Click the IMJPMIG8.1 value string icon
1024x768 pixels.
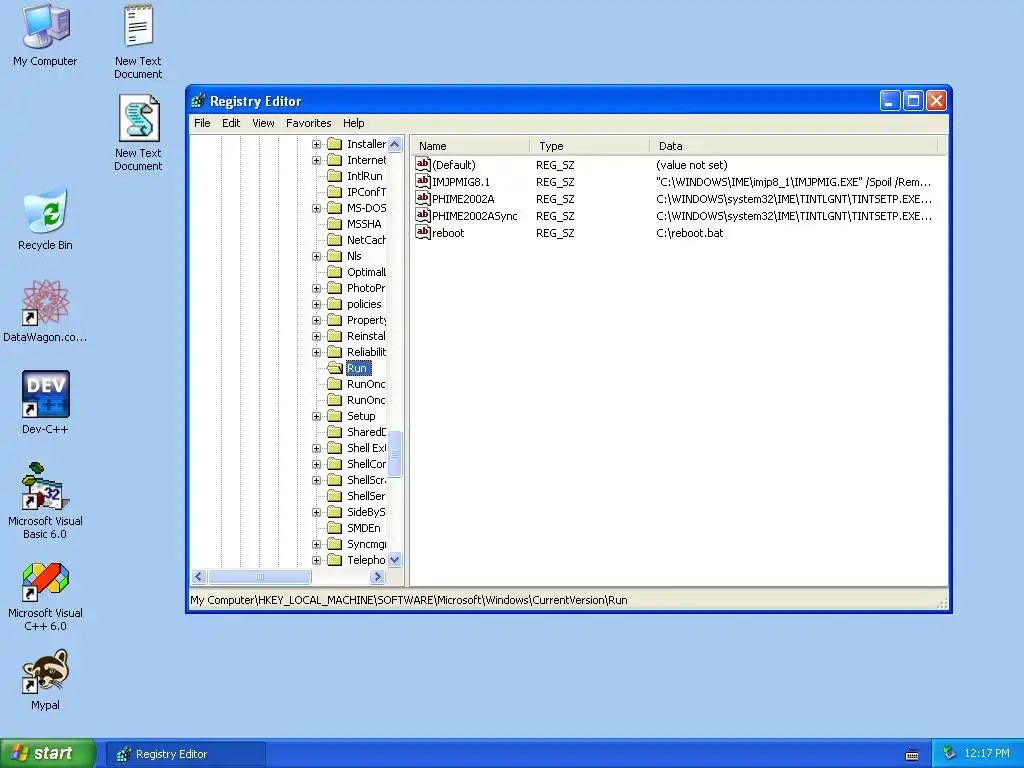[x=423, y=182]
